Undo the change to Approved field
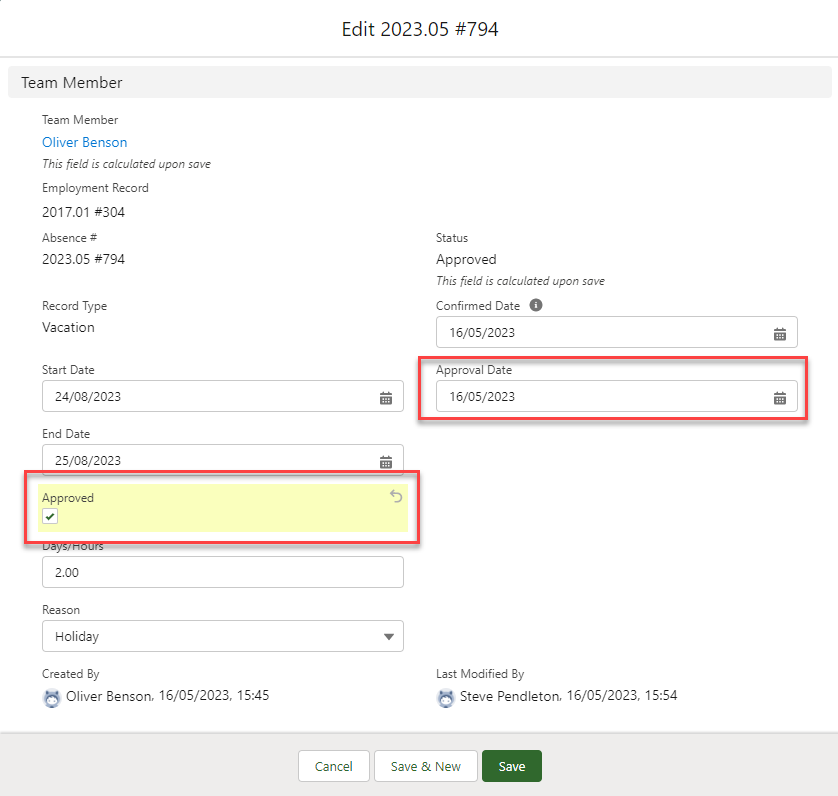 396,497
